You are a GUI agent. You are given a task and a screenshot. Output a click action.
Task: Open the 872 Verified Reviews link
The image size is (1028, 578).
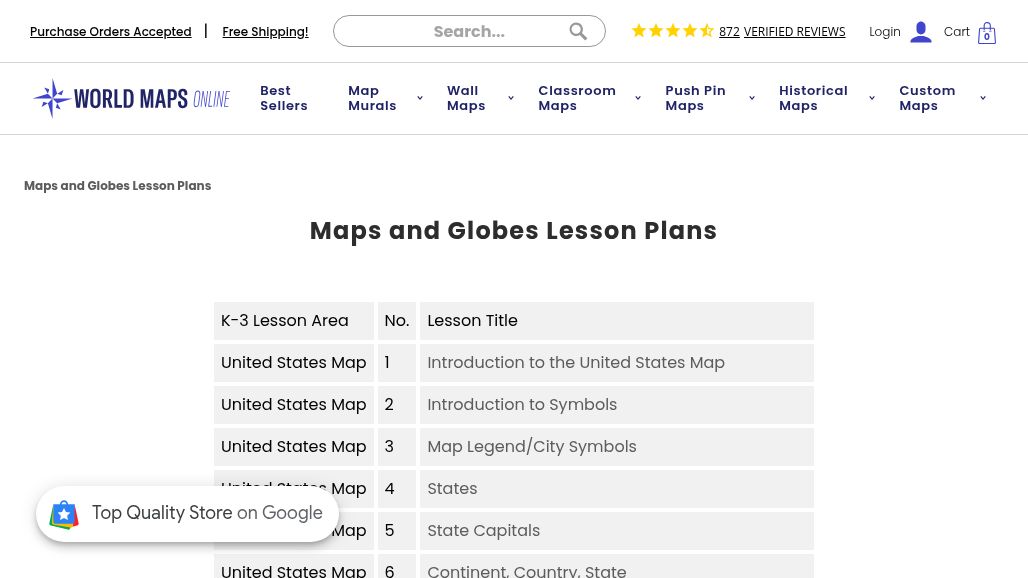[x=782, y=32]
